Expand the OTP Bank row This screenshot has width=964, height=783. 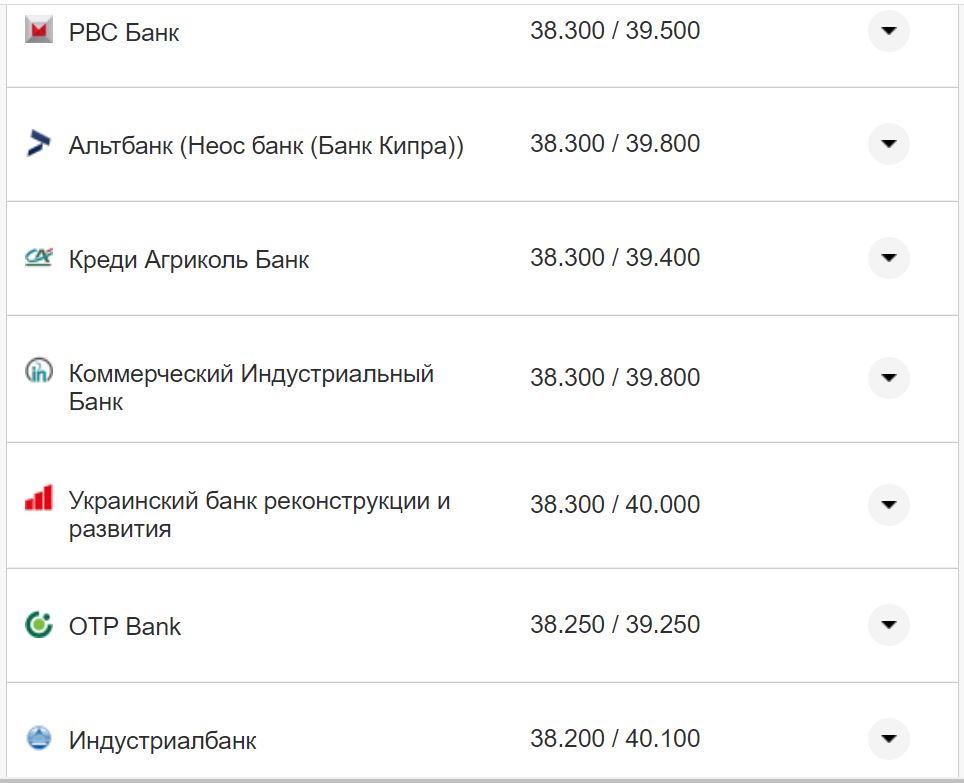coord(888,626)
